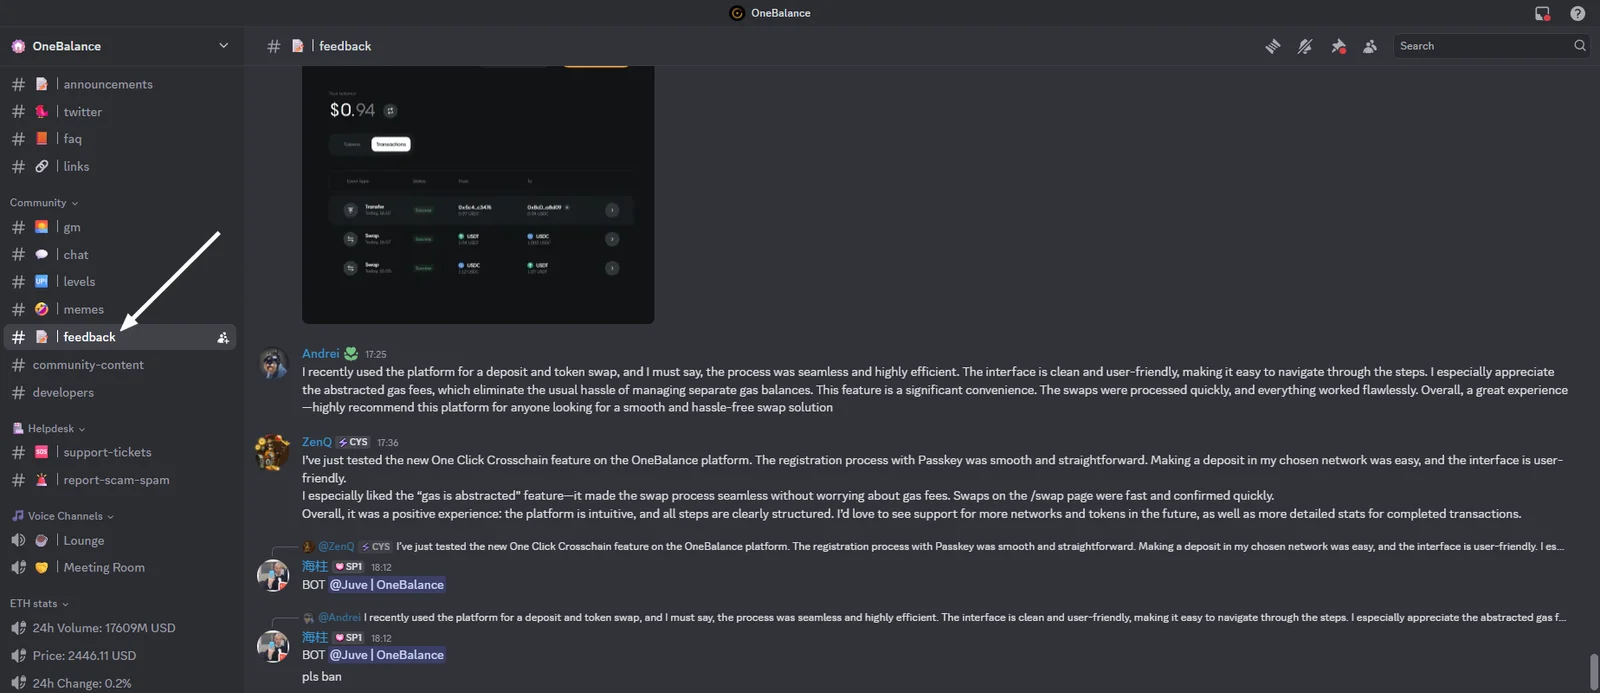Click the magnifier icon in the Search box
This screenshot has height=693, width=1600.
[1580, 46]
